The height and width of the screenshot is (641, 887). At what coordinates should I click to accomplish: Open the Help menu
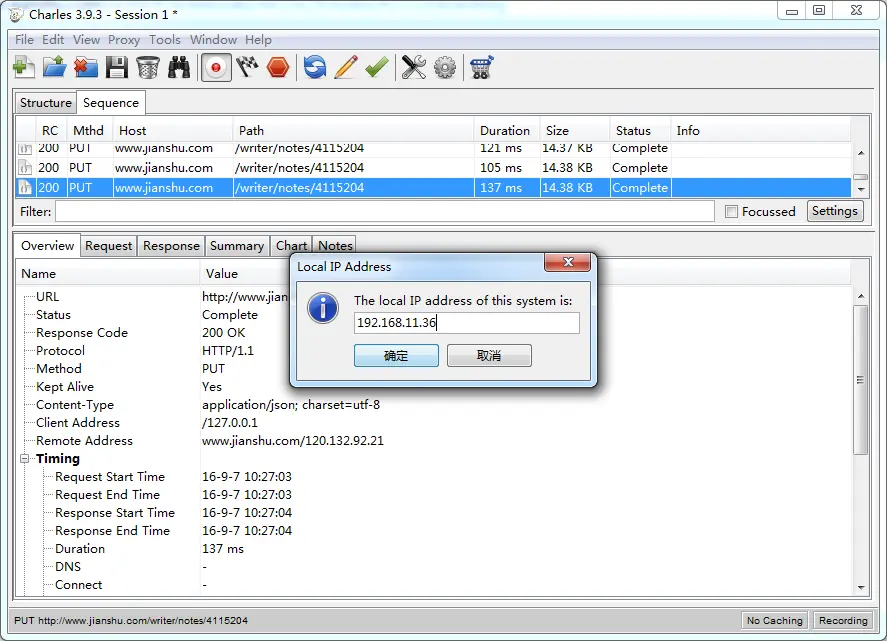tap(259, 40)
